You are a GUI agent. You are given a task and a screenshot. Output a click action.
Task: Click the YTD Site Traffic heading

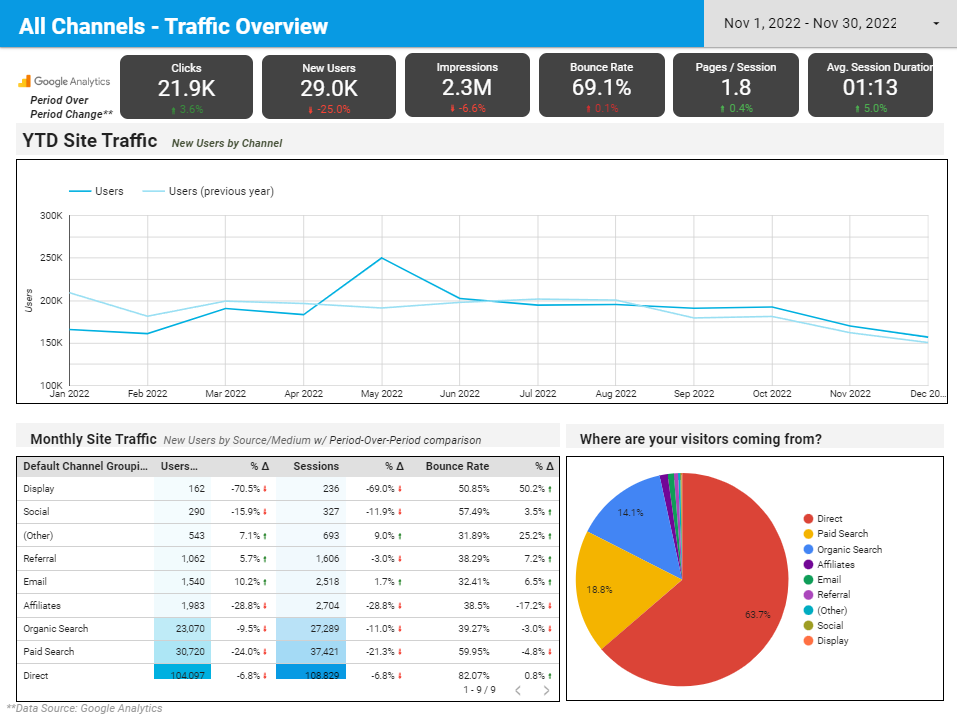[x=90, y=140]
